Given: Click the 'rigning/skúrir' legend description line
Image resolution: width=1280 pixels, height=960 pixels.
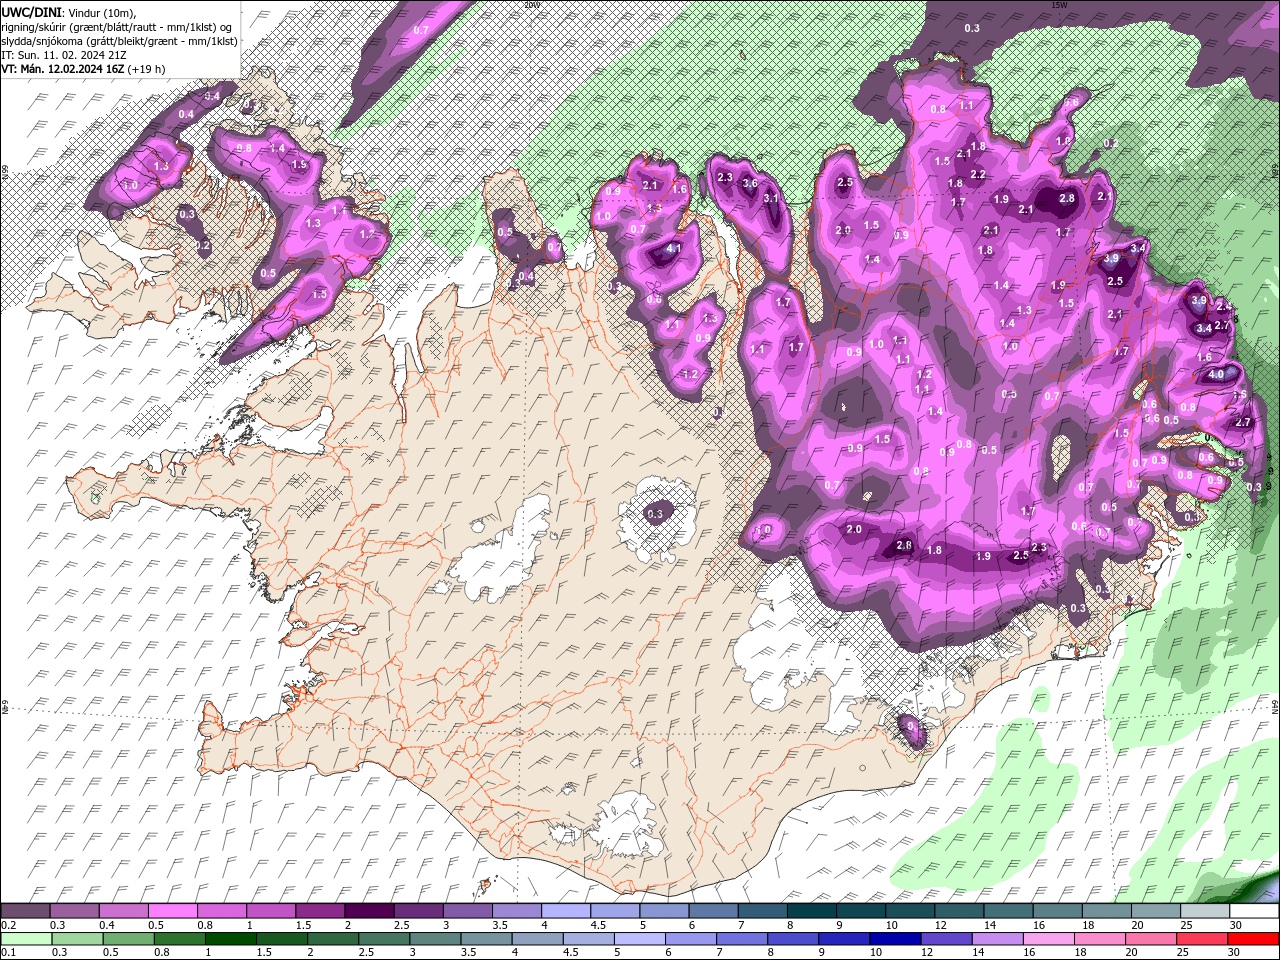Looking at the screenshot, I should 117,27.
